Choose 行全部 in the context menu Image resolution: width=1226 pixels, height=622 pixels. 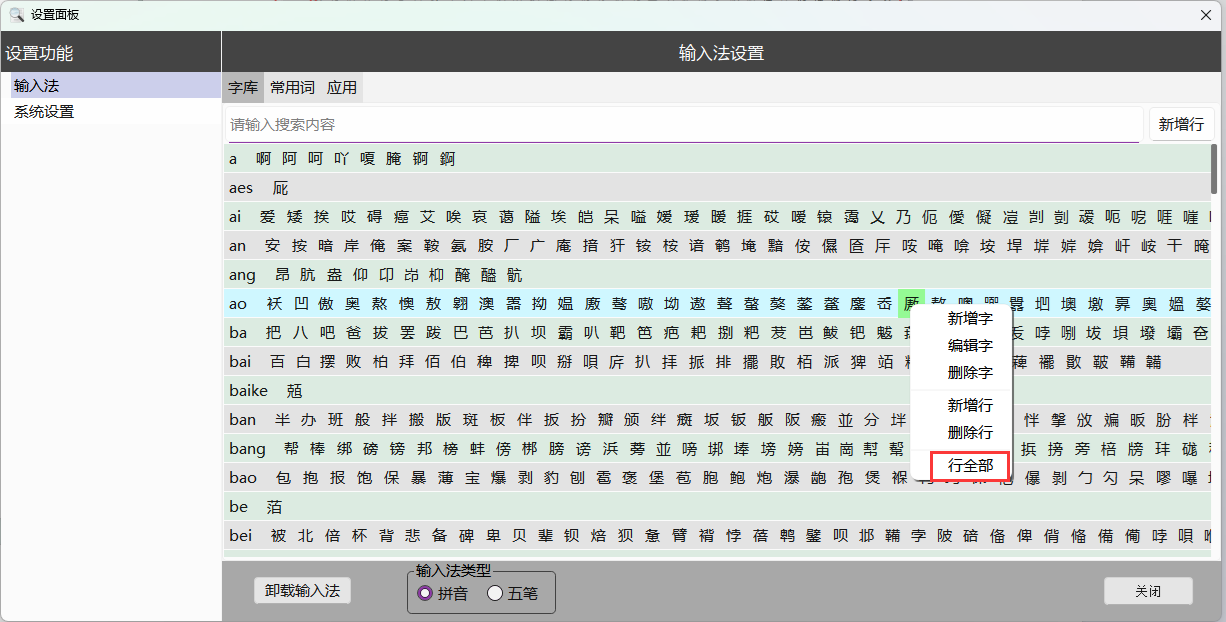click(x=970, y=465)
